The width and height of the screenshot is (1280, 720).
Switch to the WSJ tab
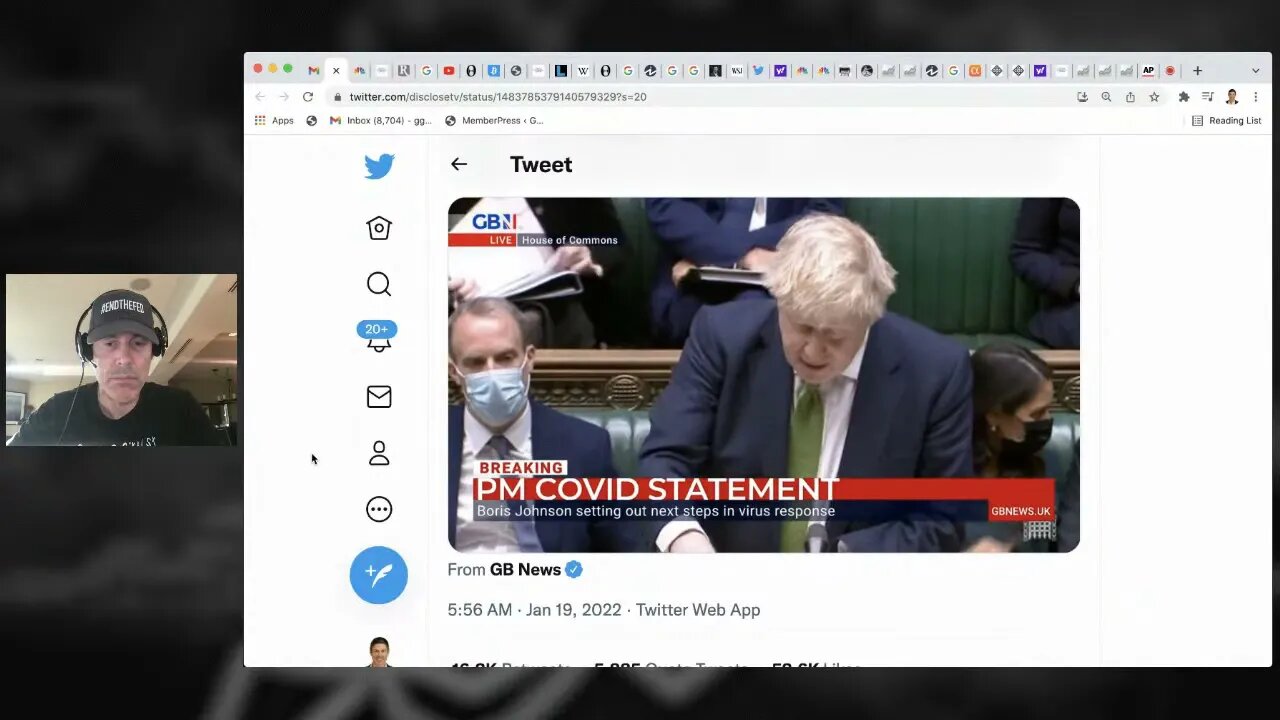click(x=737, y=71)
